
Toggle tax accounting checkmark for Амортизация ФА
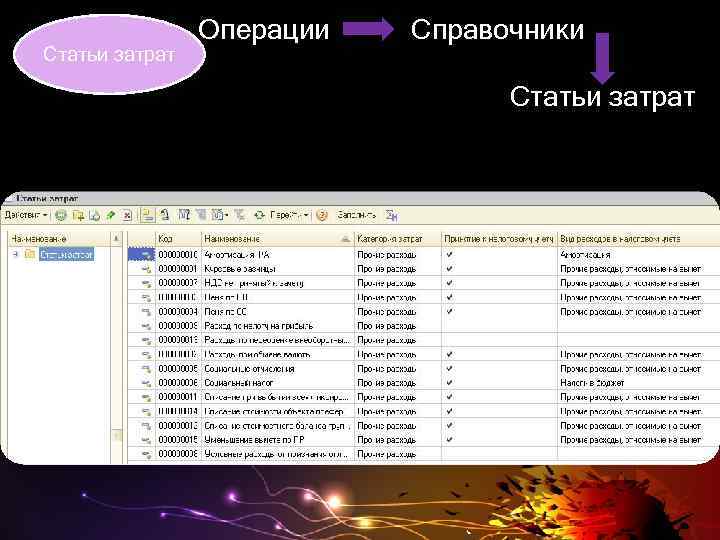tap(449, 254)
